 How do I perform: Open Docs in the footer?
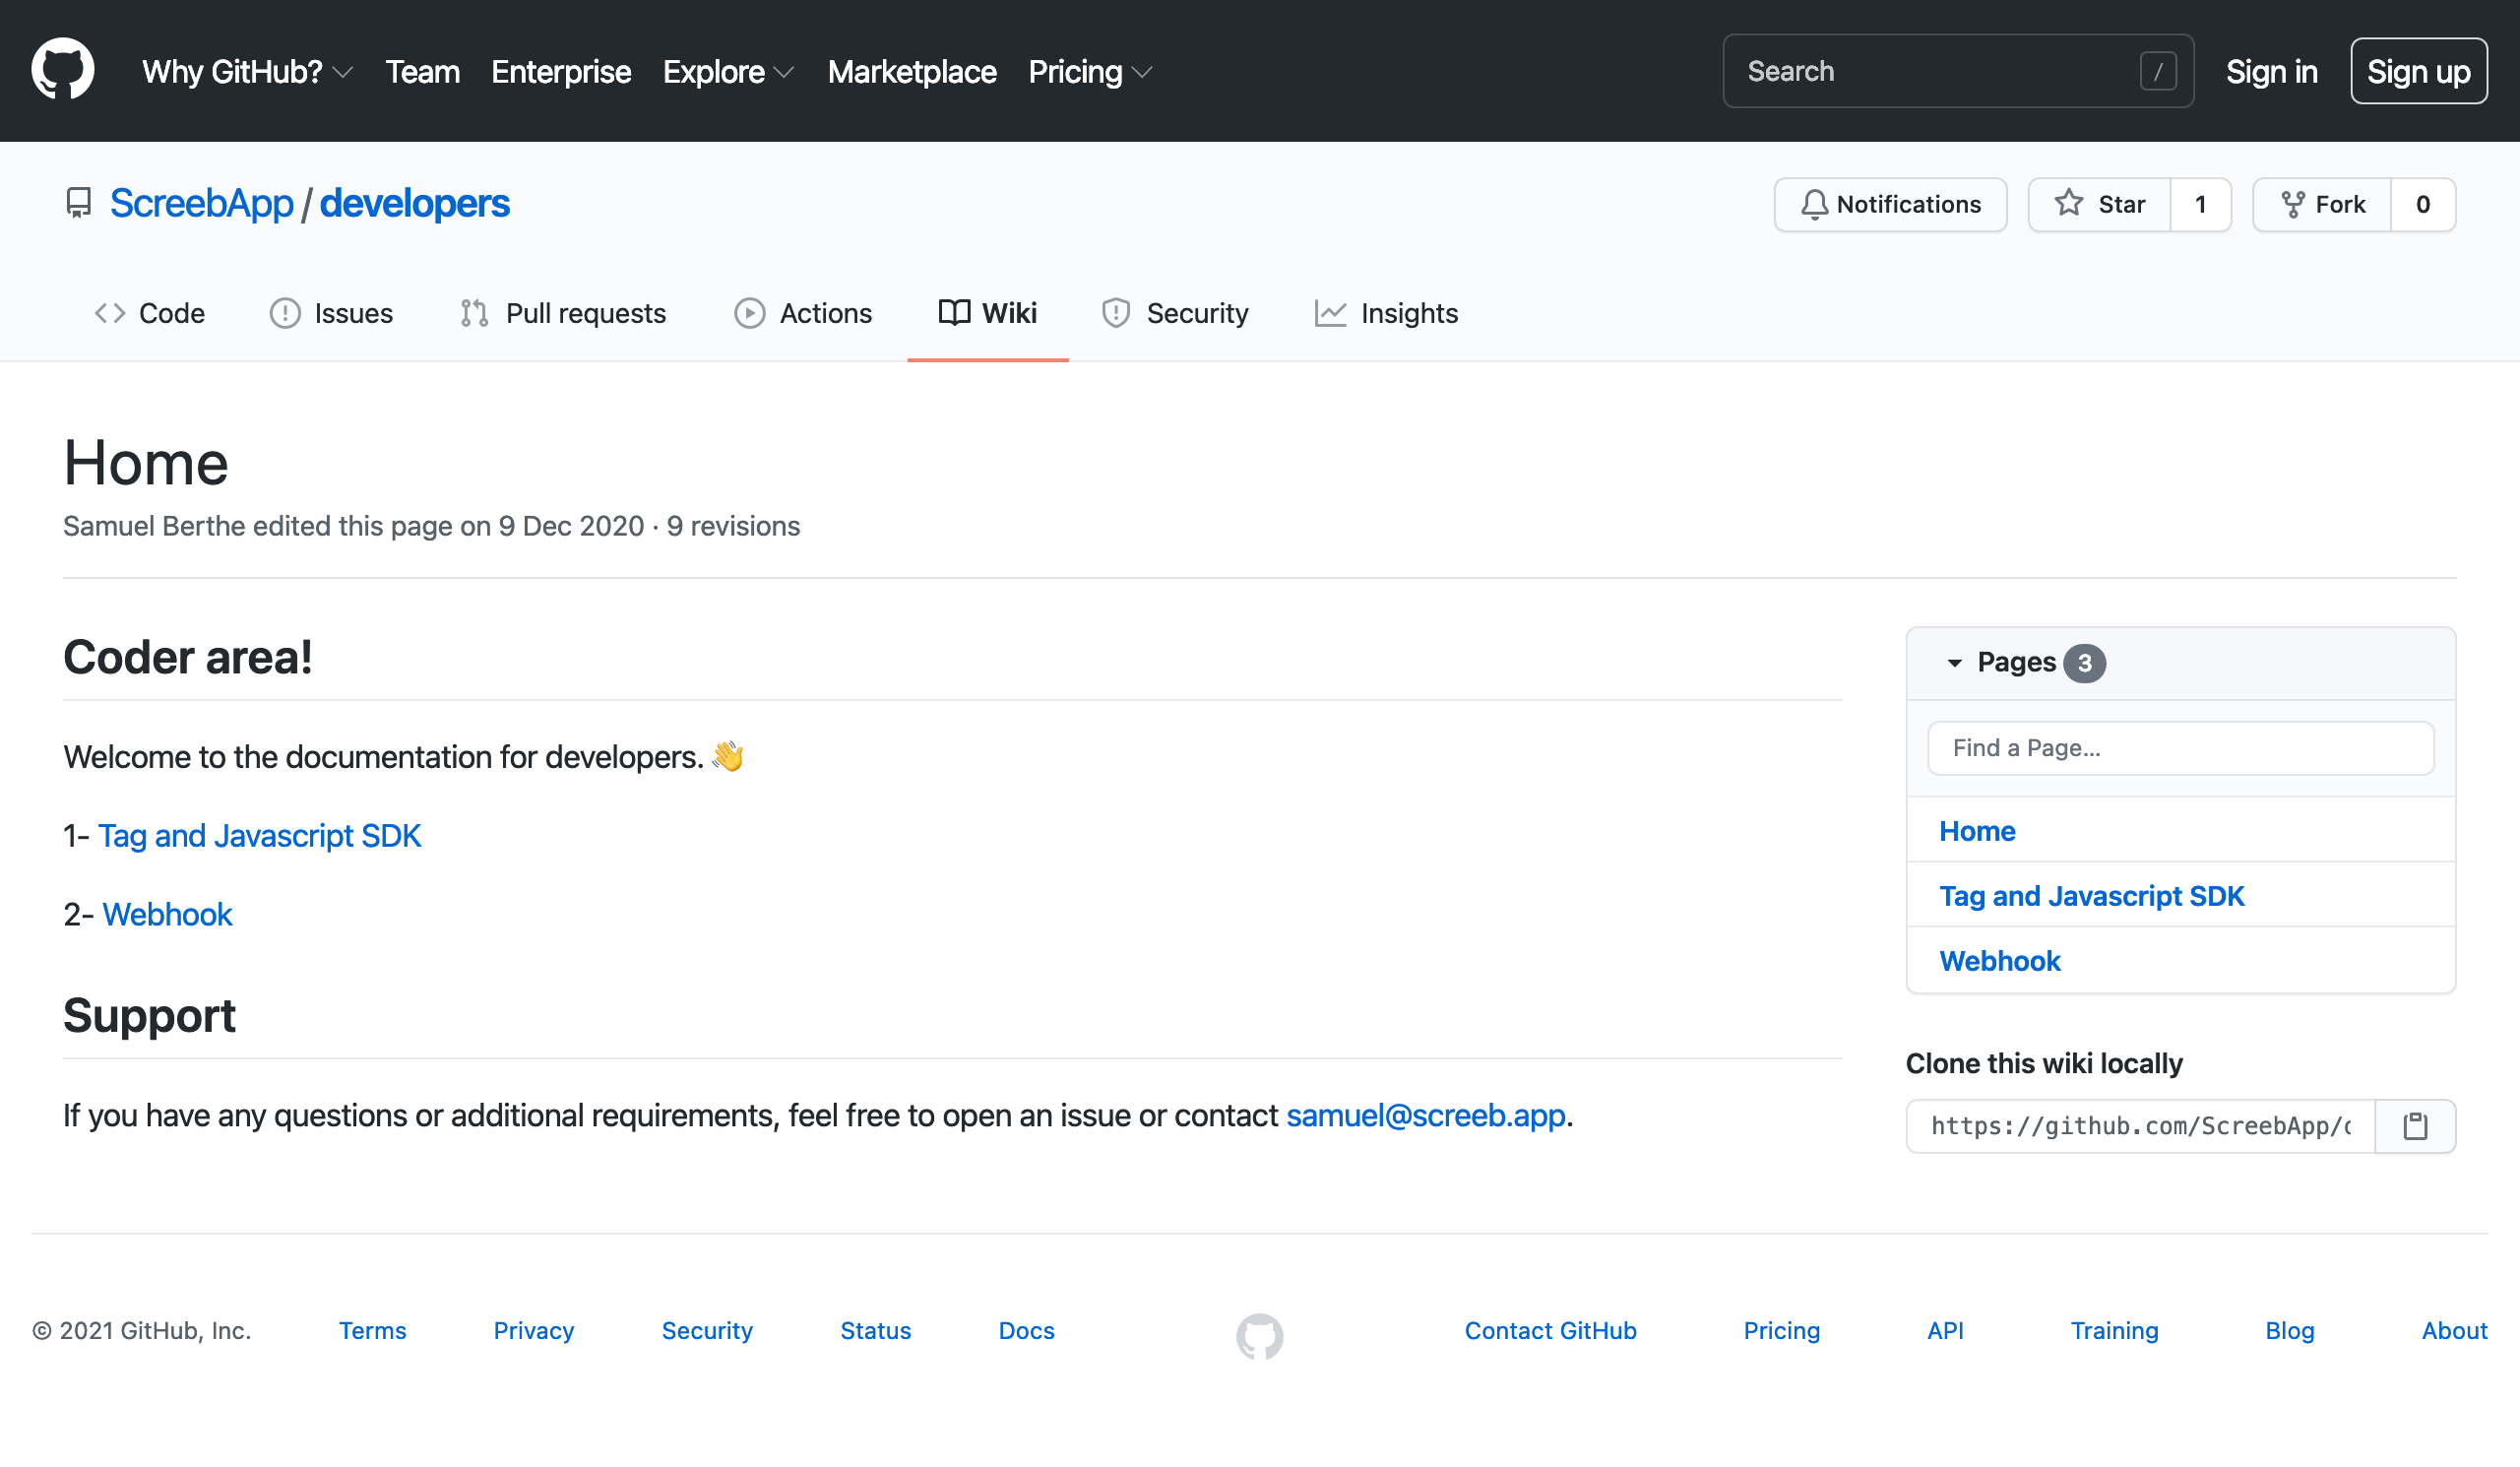pos(1026,1331)
